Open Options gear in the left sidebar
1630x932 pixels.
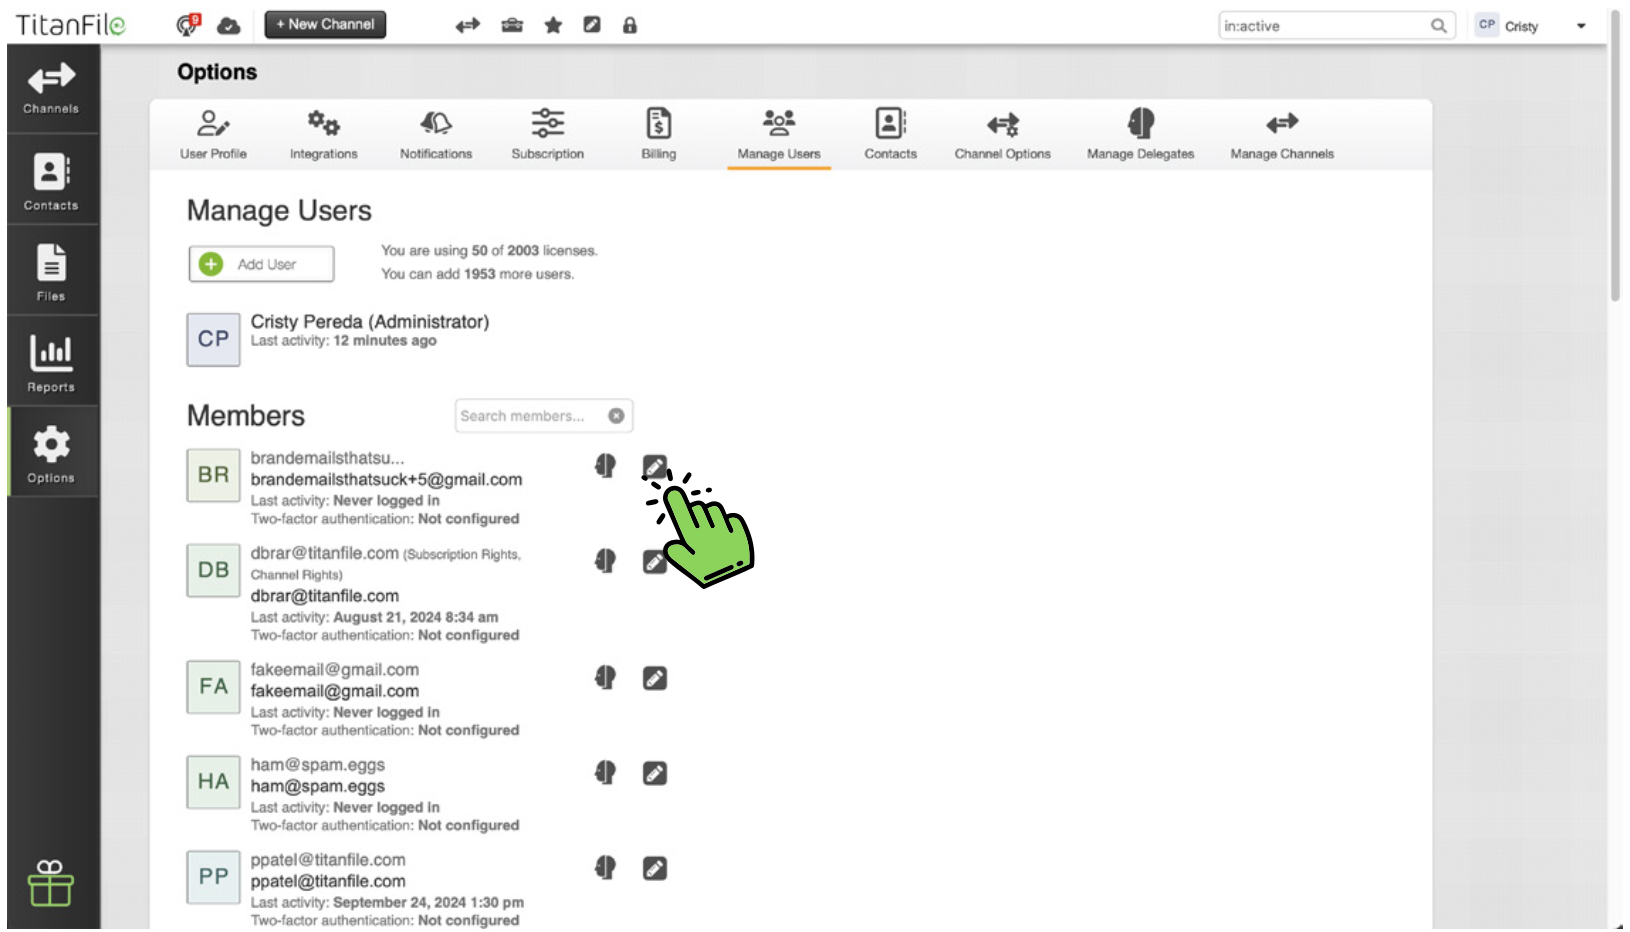(51, 453)
